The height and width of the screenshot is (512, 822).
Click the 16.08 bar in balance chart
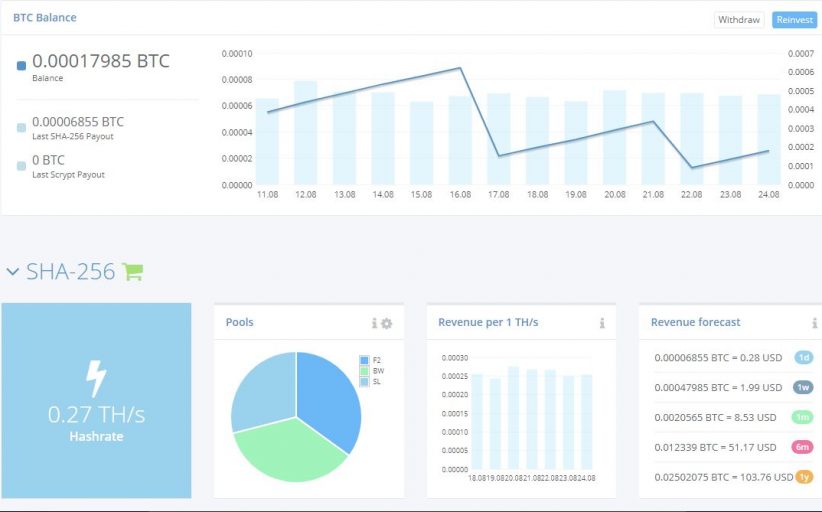click(x=460, y=140)
